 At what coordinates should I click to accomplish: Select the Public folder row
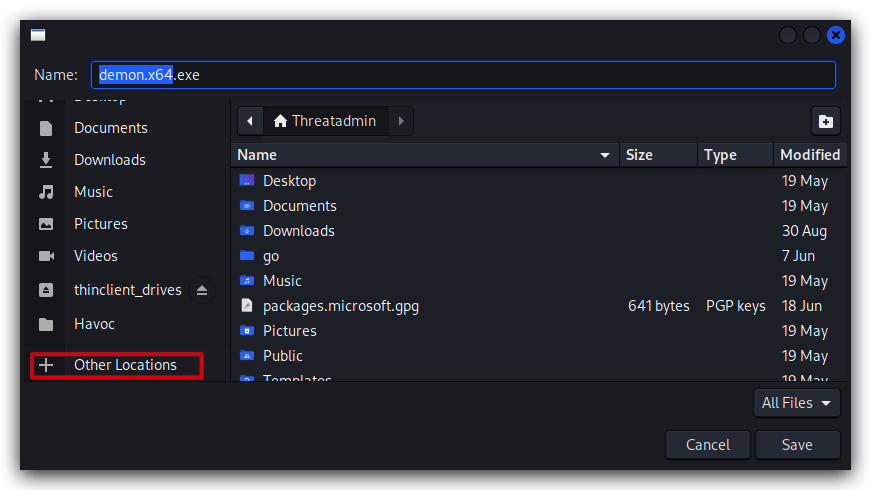pos(539,356)
